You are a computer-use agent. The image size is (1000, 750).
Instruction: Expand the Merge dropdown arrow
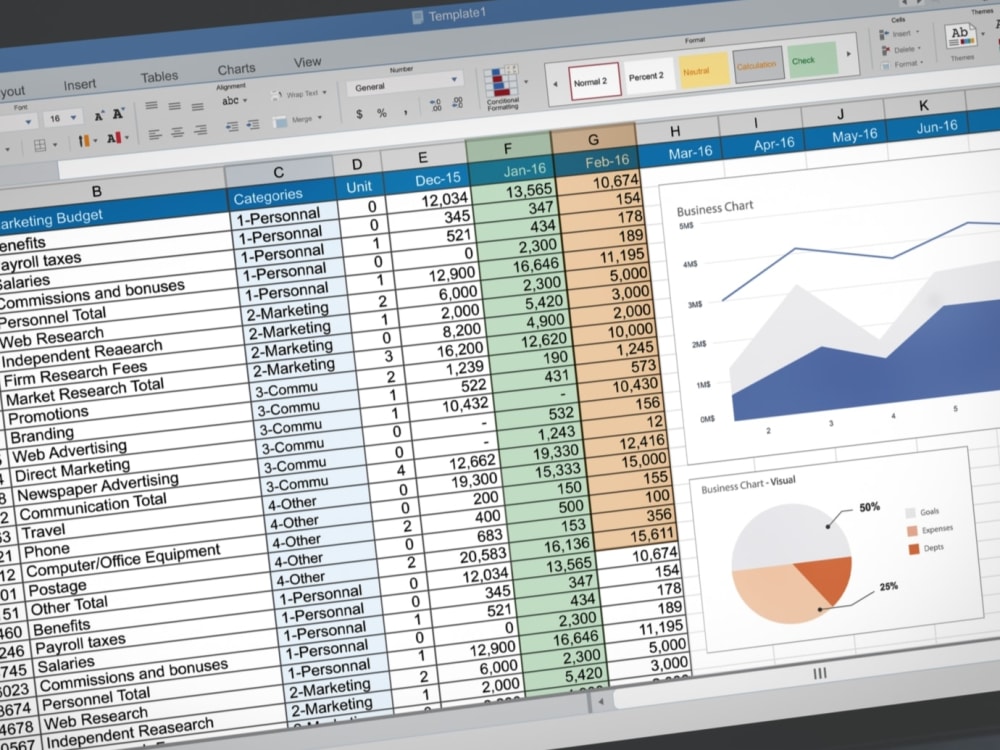319,118
